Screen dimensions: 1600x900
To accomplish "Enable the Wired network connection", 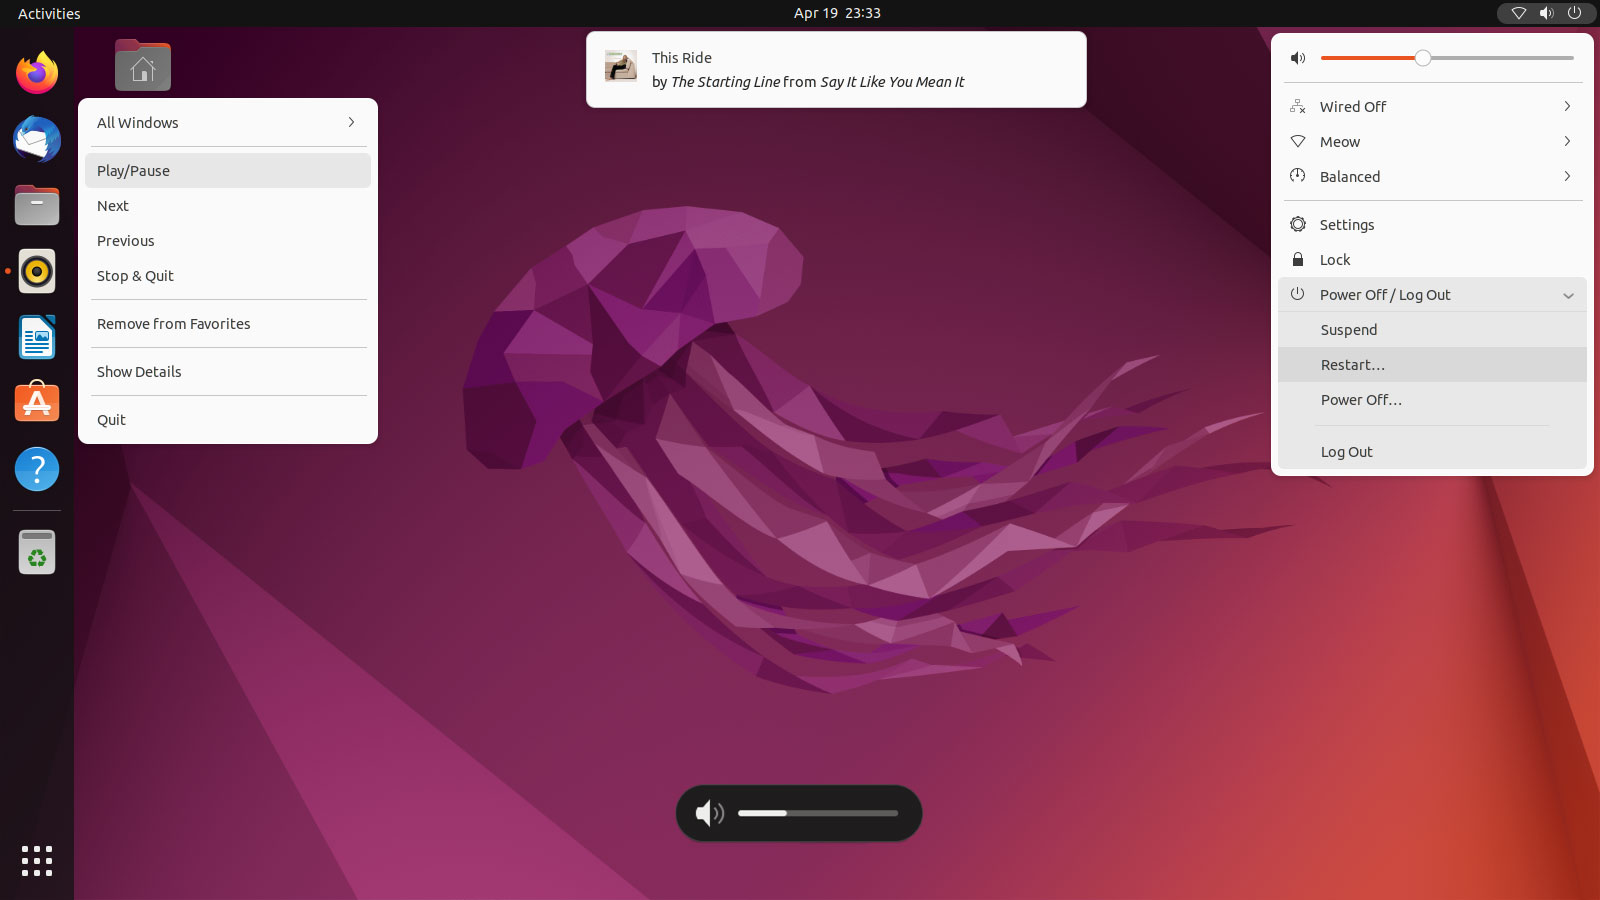I will [1352, 106].
